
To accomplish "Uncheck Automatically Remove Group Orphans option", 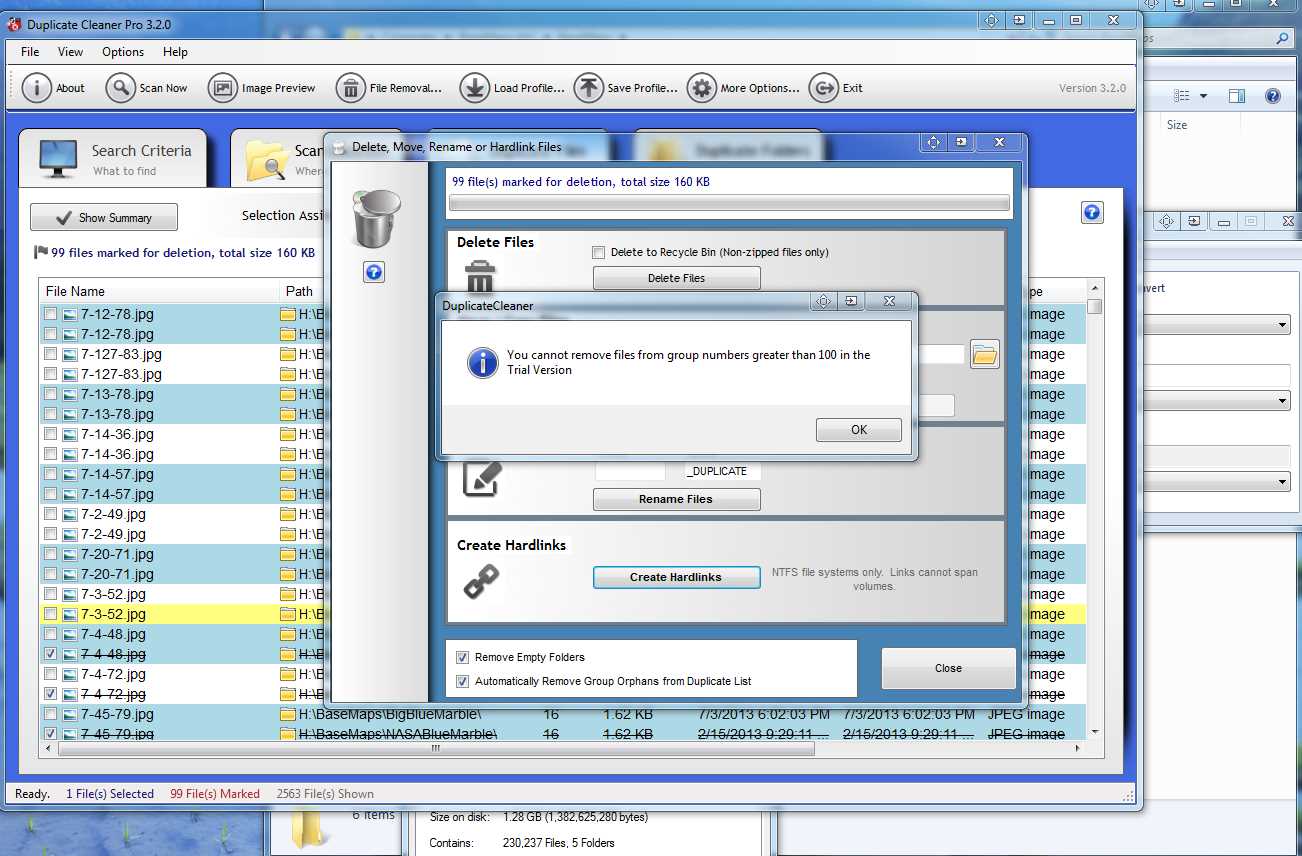I will (462, 681).
